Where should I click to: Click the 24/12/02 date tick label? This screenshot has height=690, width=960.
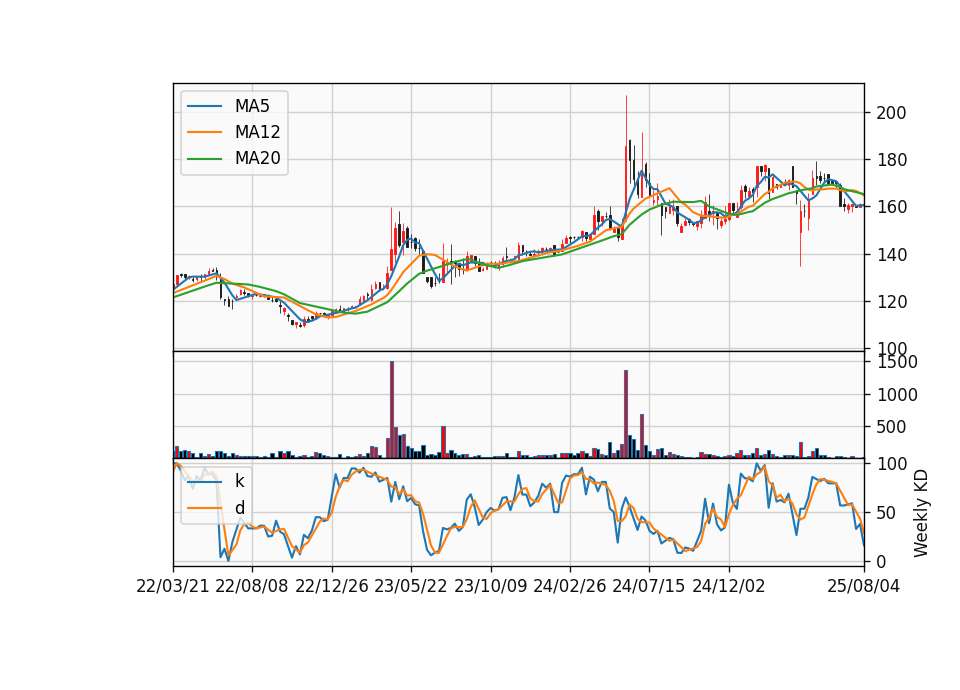click(x=729, y=587)
